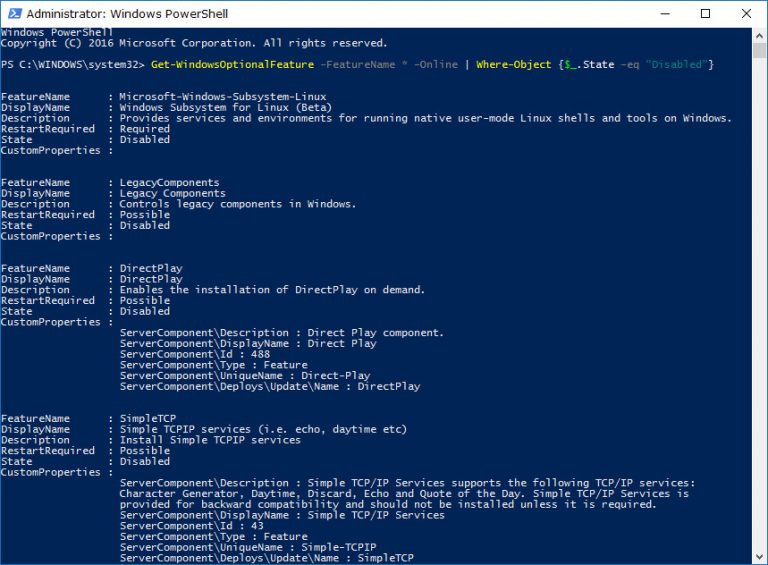Click 'Character Generator, Daytime, Discard' line
This screenshot has width=768, height=565.
pyautogui.click(x=404, y=494)
